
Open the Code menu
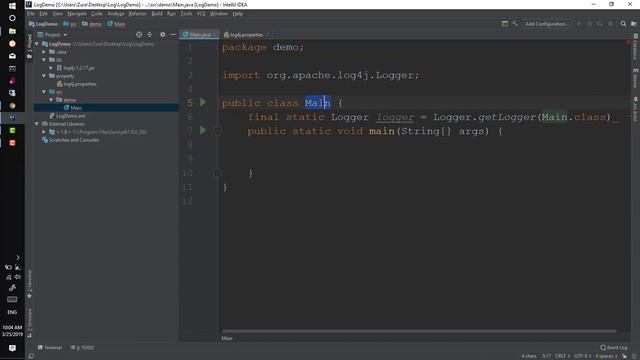[x=97, y=14]
